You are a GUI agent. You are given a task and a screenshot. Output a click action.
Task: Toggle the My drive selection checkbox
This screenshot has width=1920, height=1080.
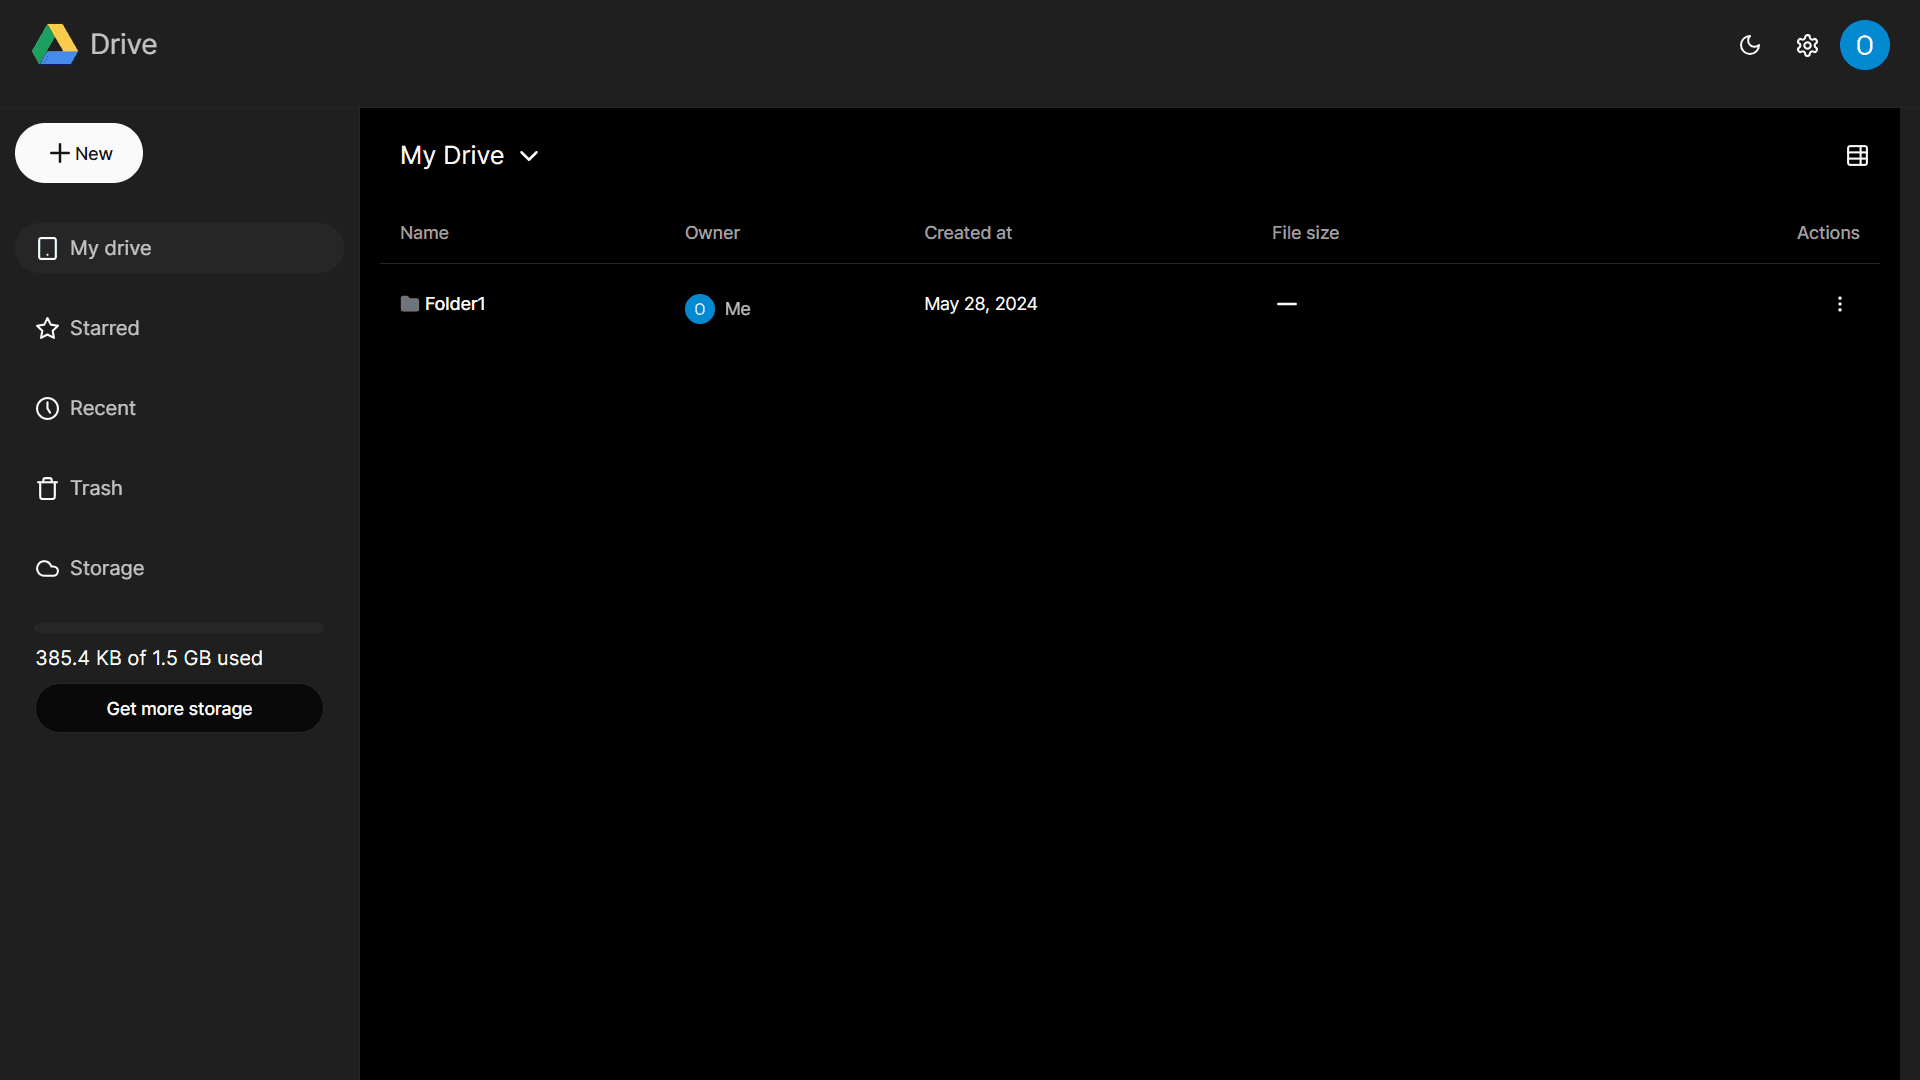[x=47, y=248]
